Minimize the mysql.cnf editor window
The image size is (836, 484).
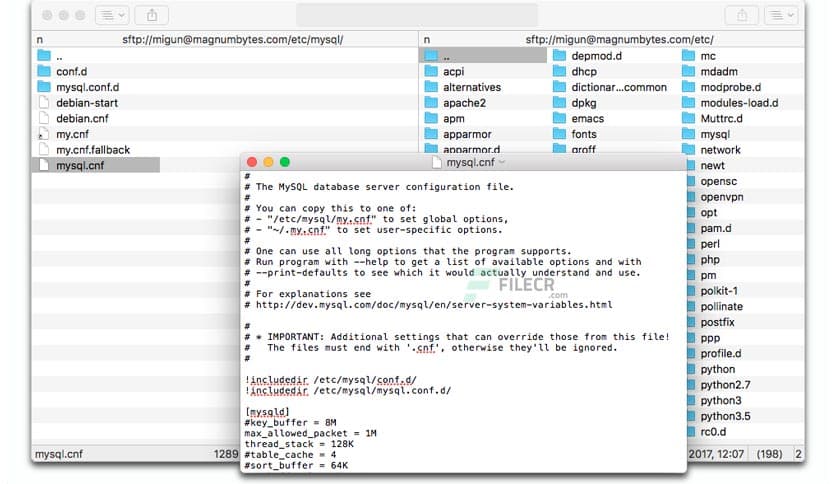[268, 162]
